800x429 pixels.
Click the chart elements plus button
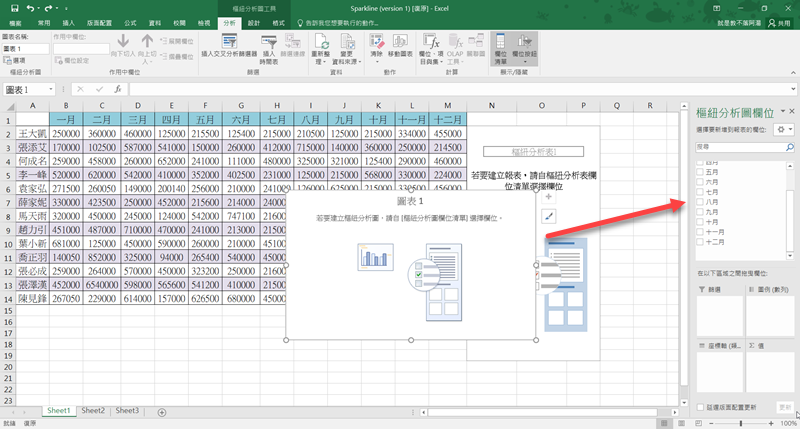(x=548, y=197)
